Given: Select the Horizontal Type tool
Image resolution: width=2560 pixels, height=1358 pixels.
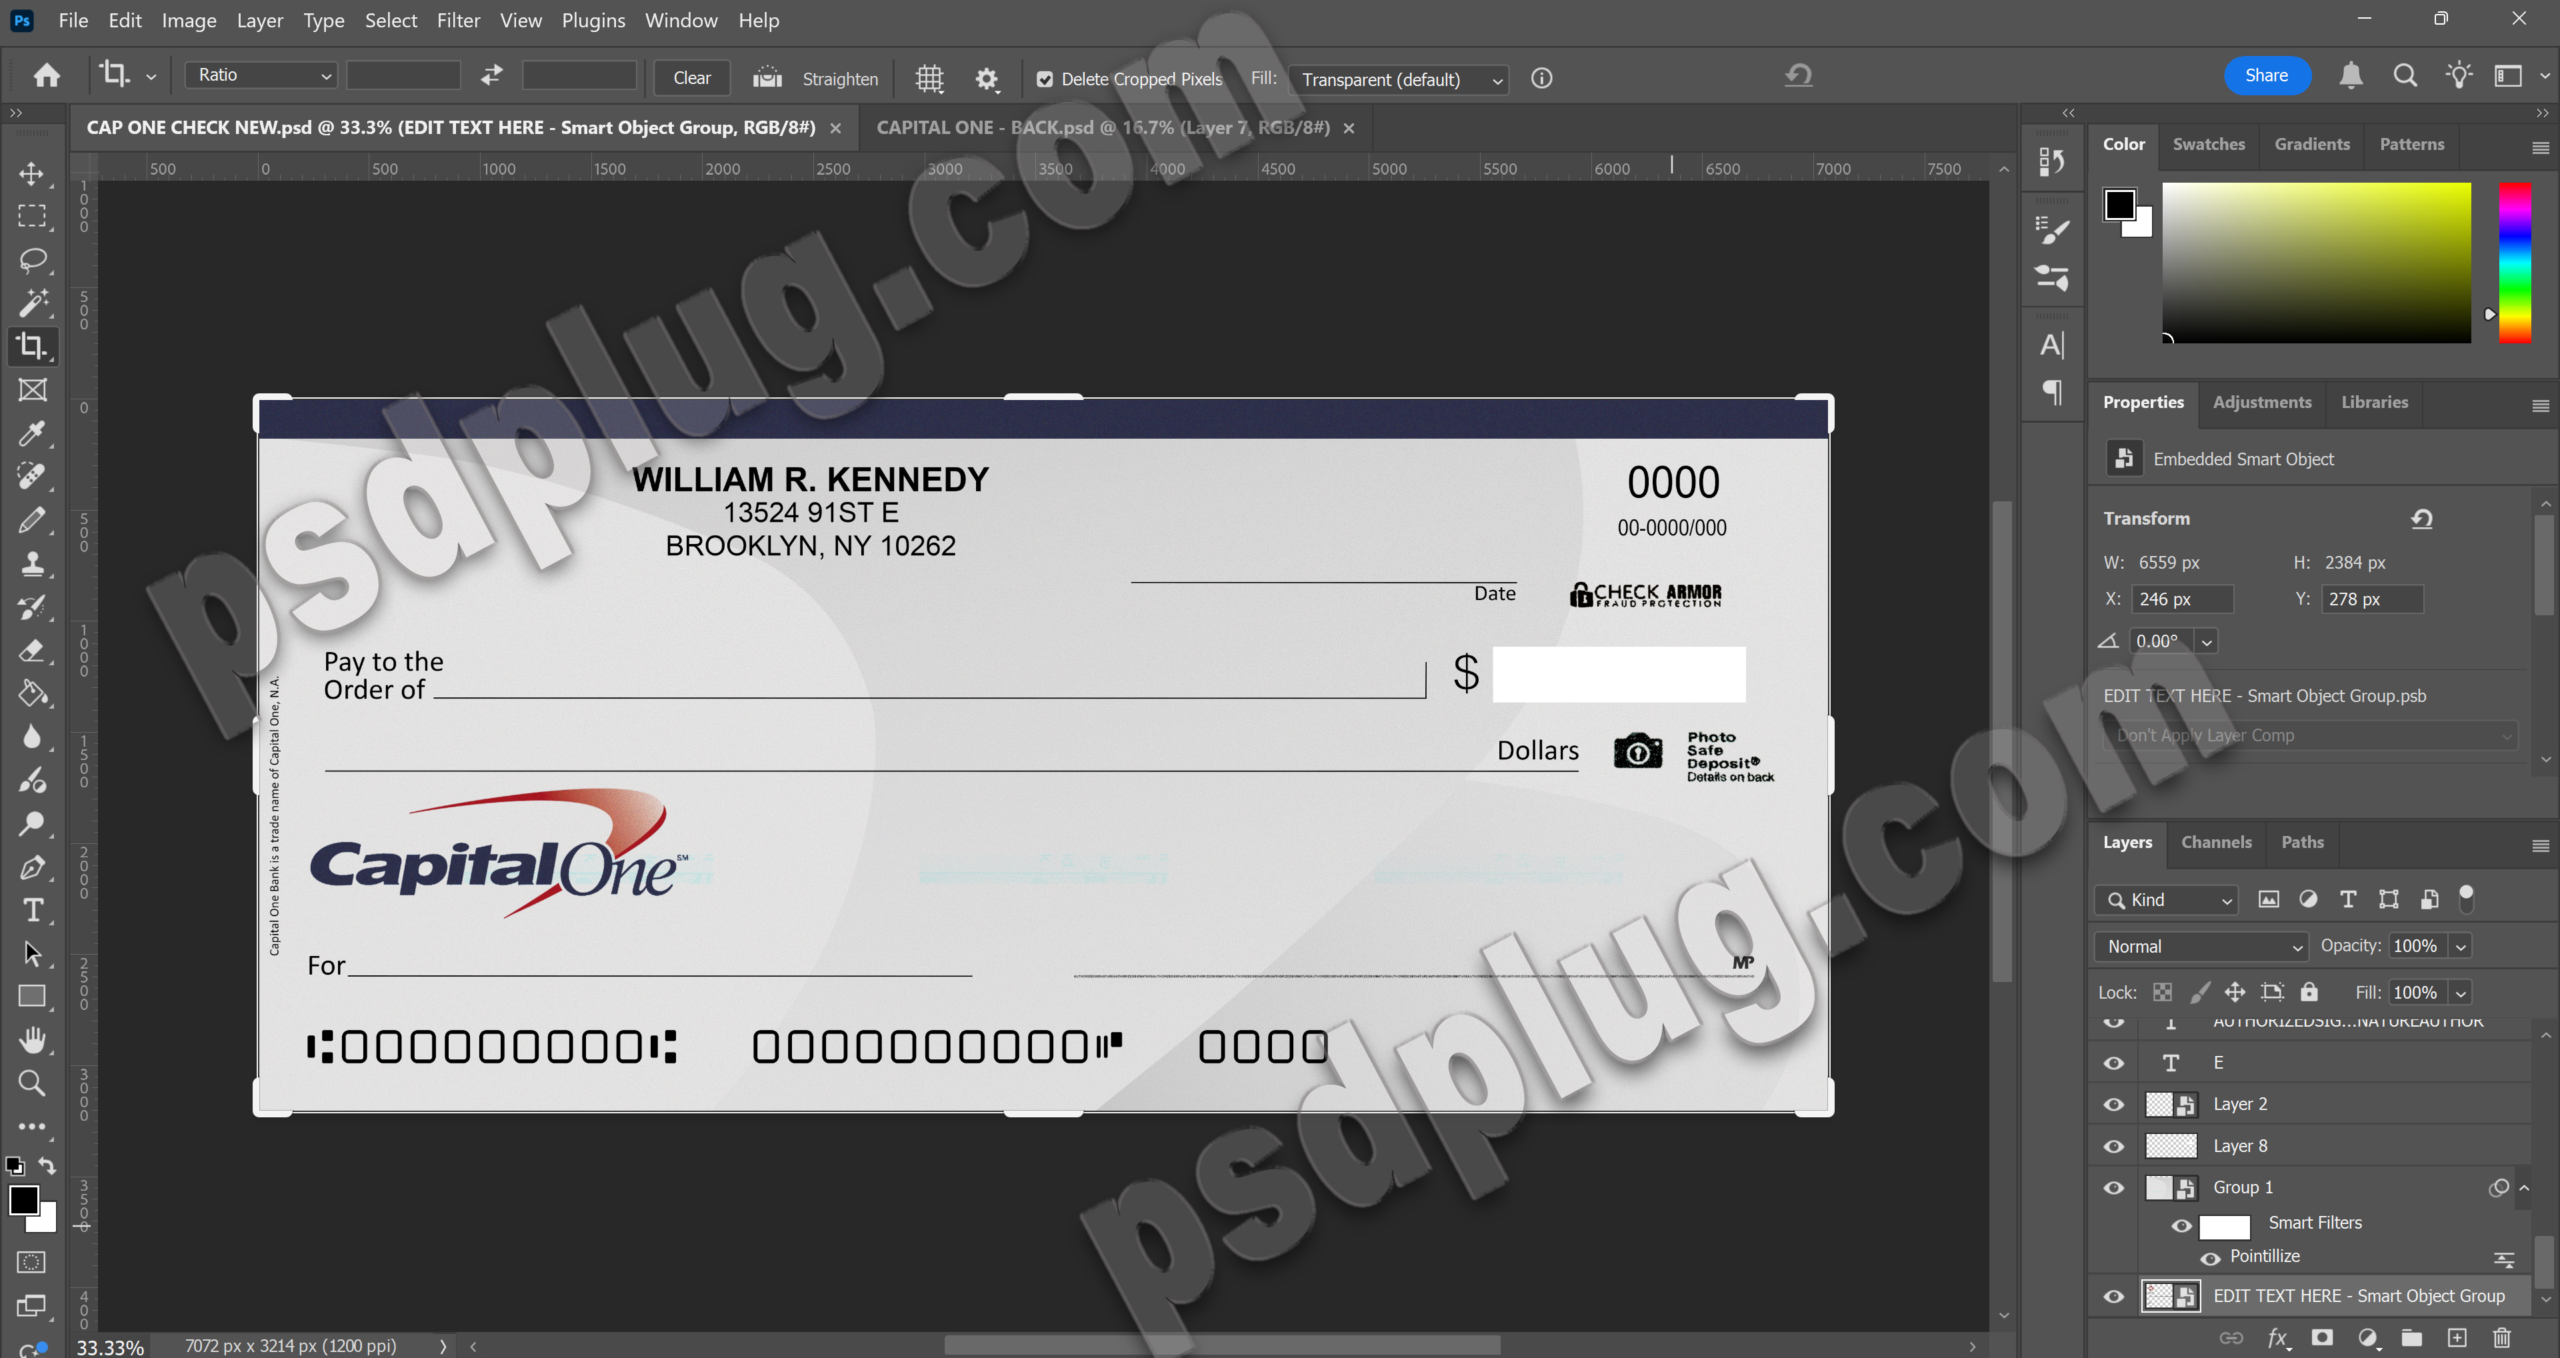Looking at the screenshot, I should pyautogui.click(x=32, y=910).
